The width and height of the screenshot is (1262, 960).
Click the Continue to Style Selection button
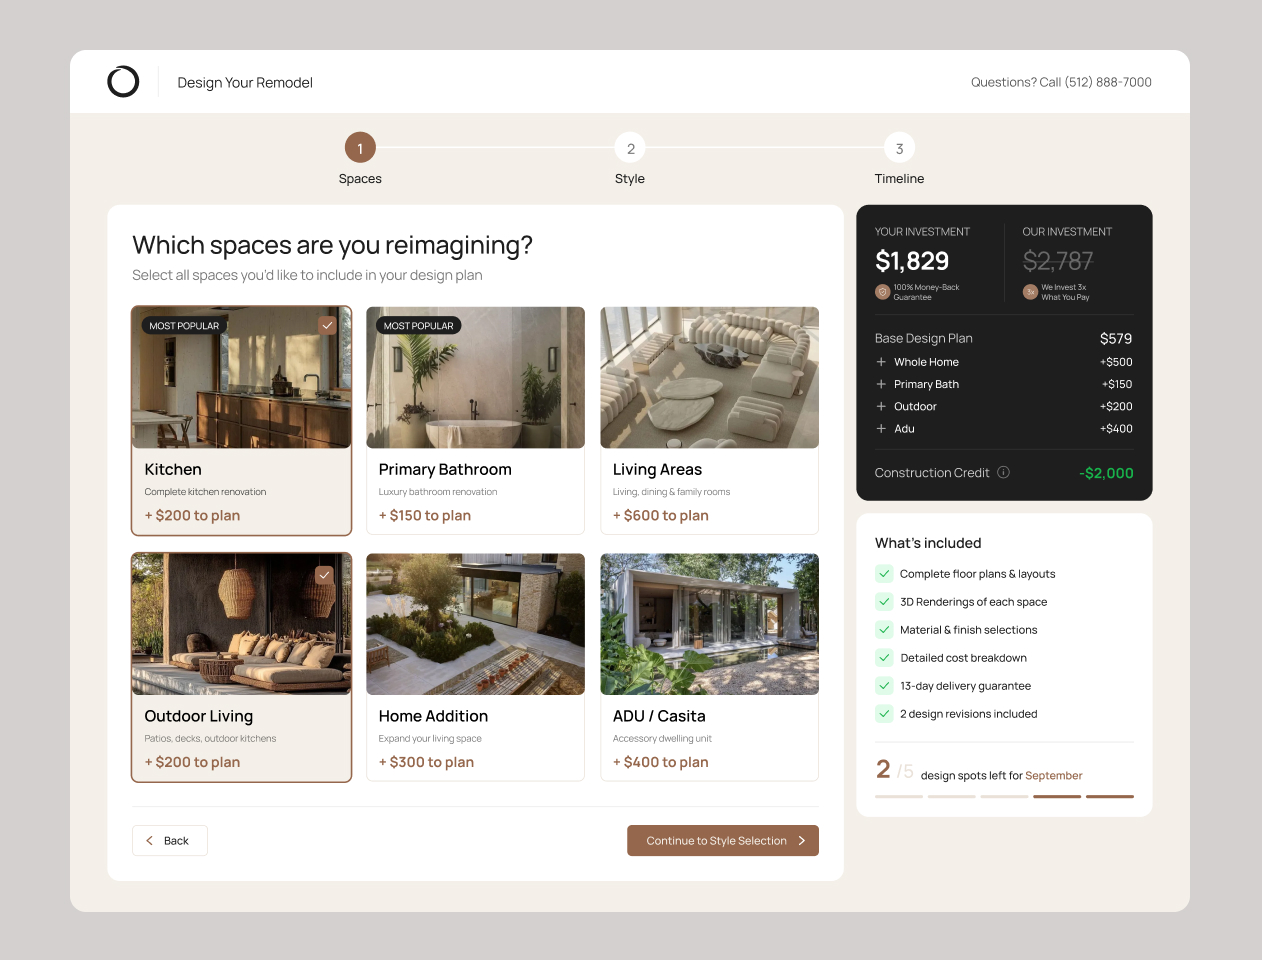722,840
